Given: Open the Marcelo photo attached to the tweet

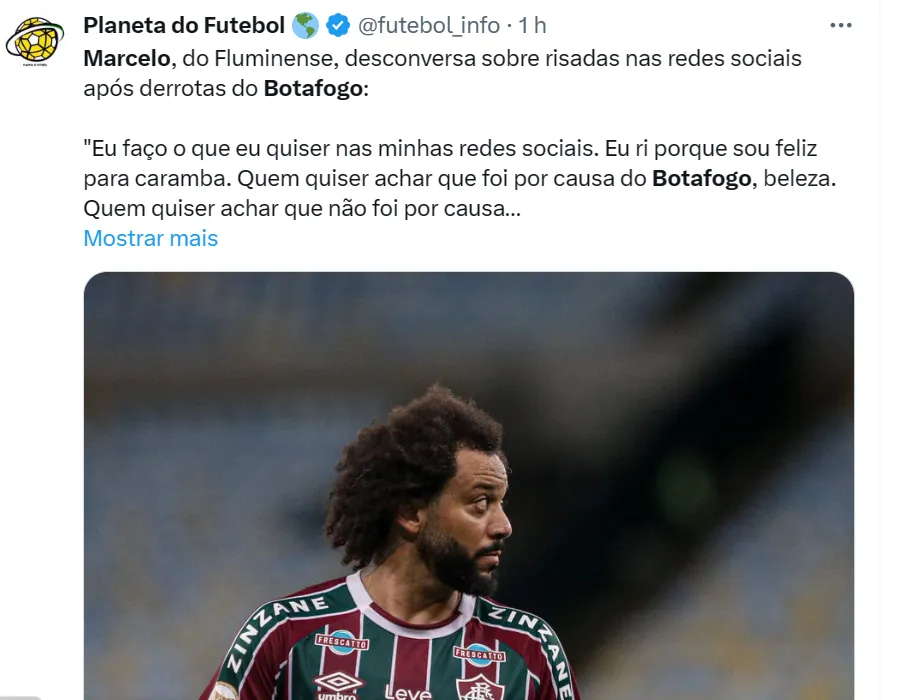Looking at the screenshot, I should pyautogui.click(x=469, y=486).
